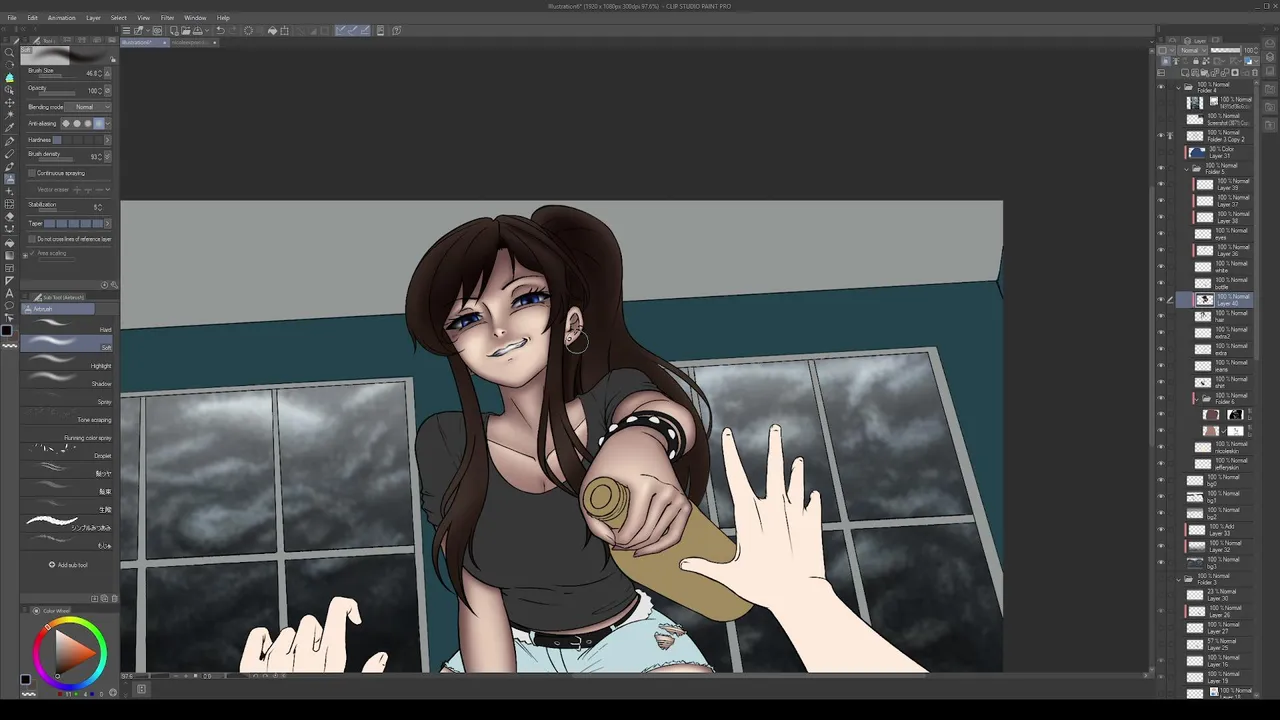Click the Help question icon in command bar
This screenshot has width=1280, height=720.
click(396, 31)
